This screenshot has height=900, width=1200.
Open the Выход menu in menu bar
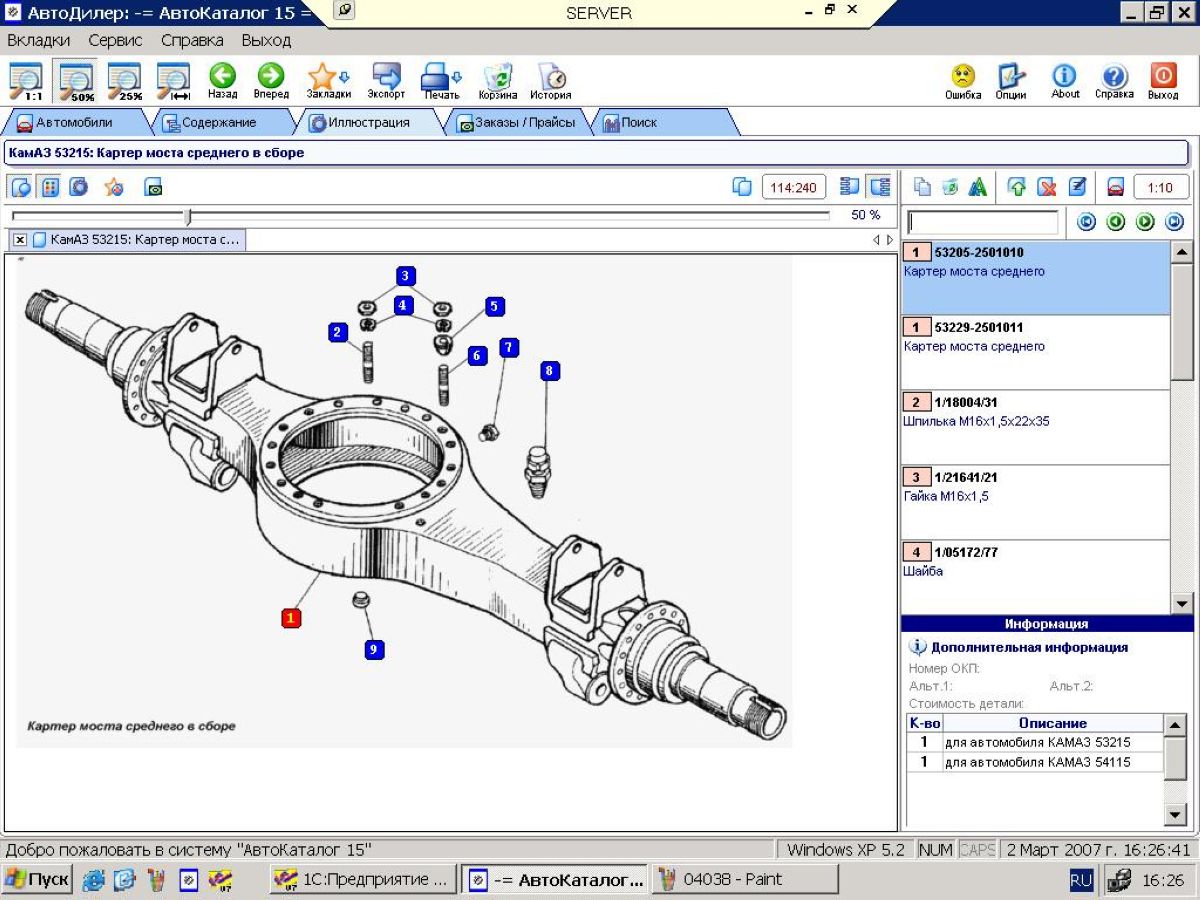click(266, 41)
